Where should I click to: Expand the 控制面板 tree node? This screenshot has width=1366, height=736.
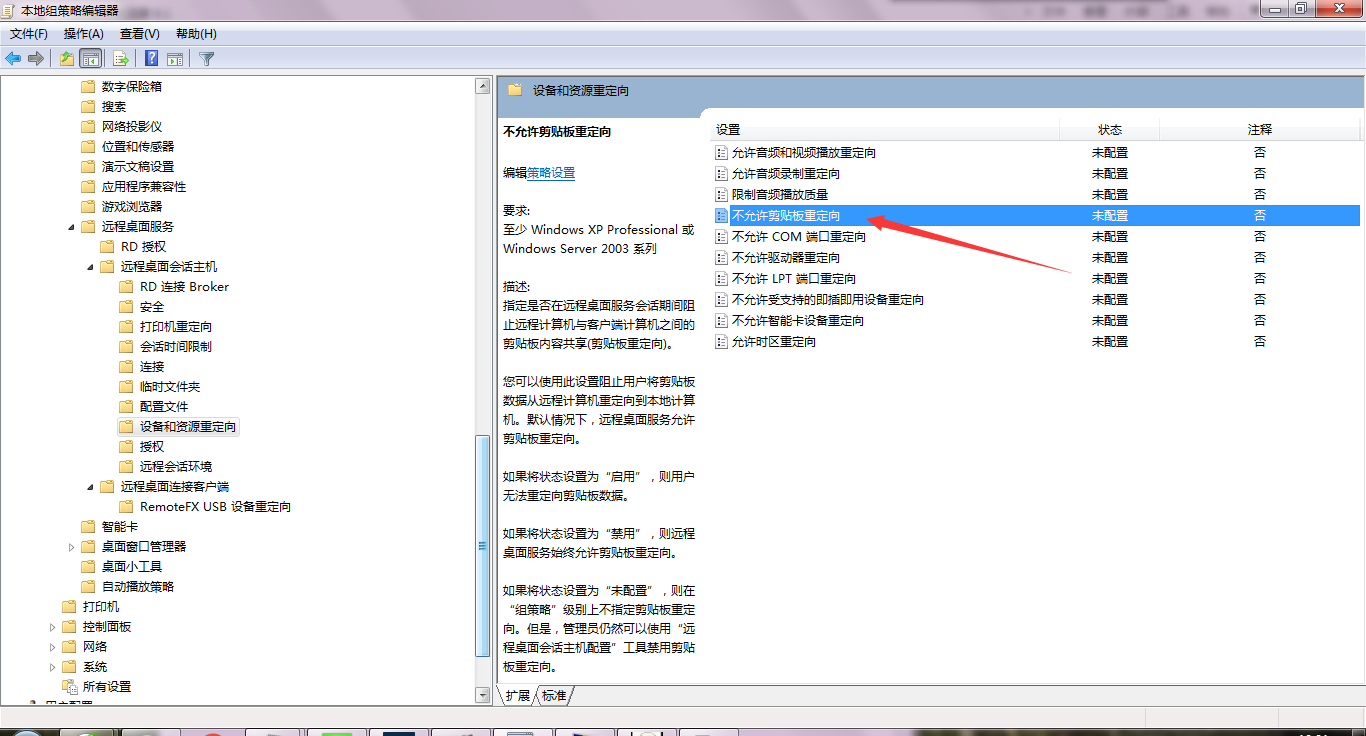pos(52,627)
